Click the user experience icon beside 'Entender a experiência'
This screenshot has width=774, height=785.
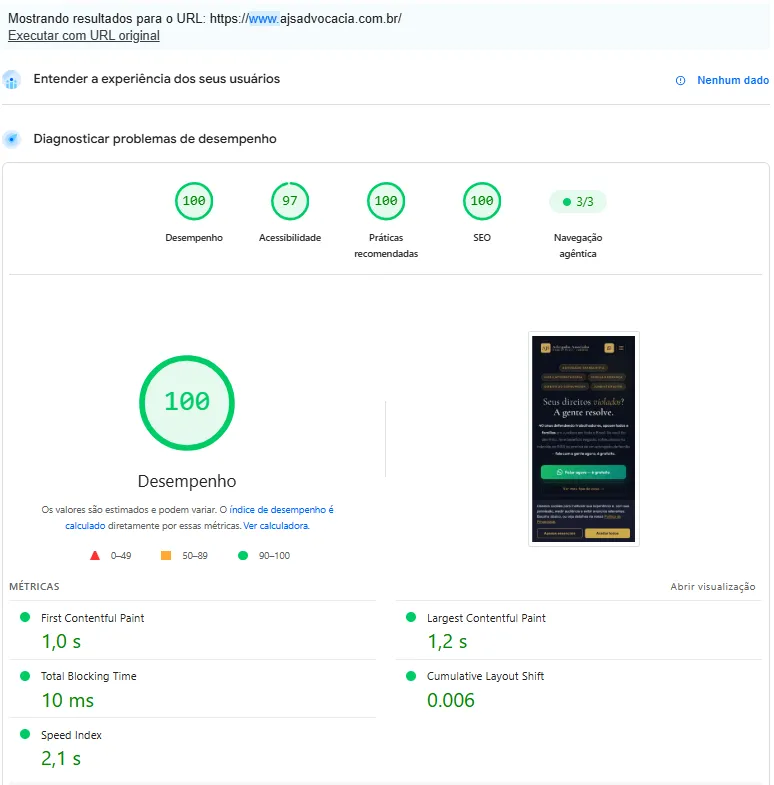click(12, 80)
